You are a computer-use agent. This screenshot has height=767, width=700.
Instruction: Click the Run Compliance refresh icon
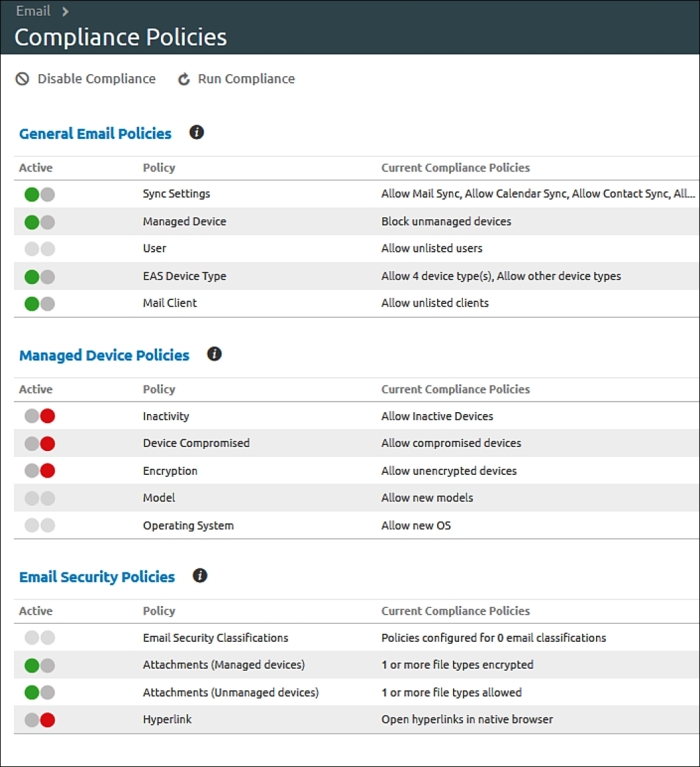(183, 79)
